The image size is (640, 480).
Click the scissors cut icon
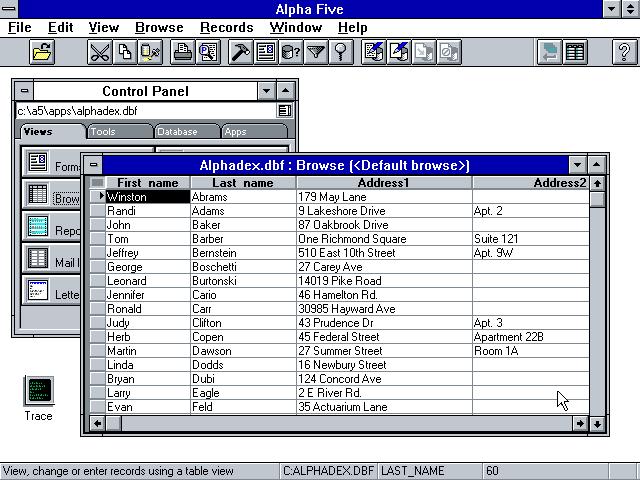coord(100,52)
